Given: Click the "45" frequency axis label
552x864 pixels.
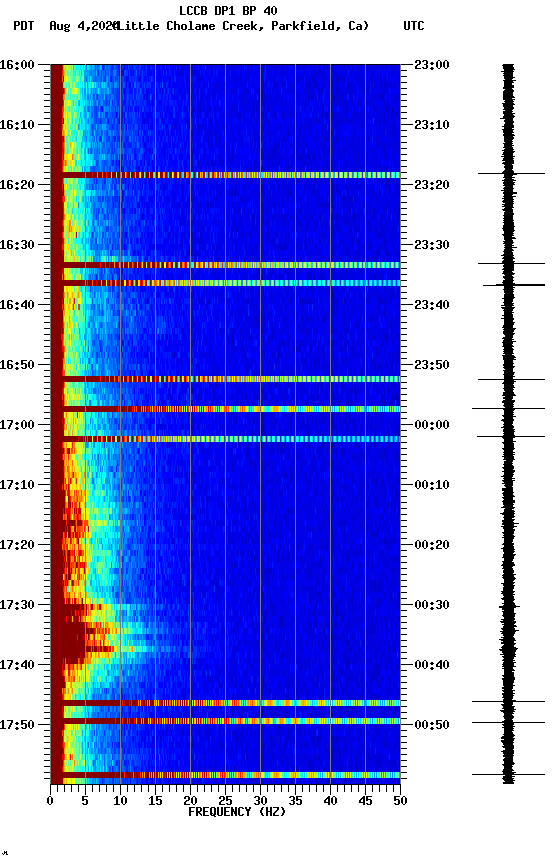Looking at the screenshot, I should tap(365, 801).
